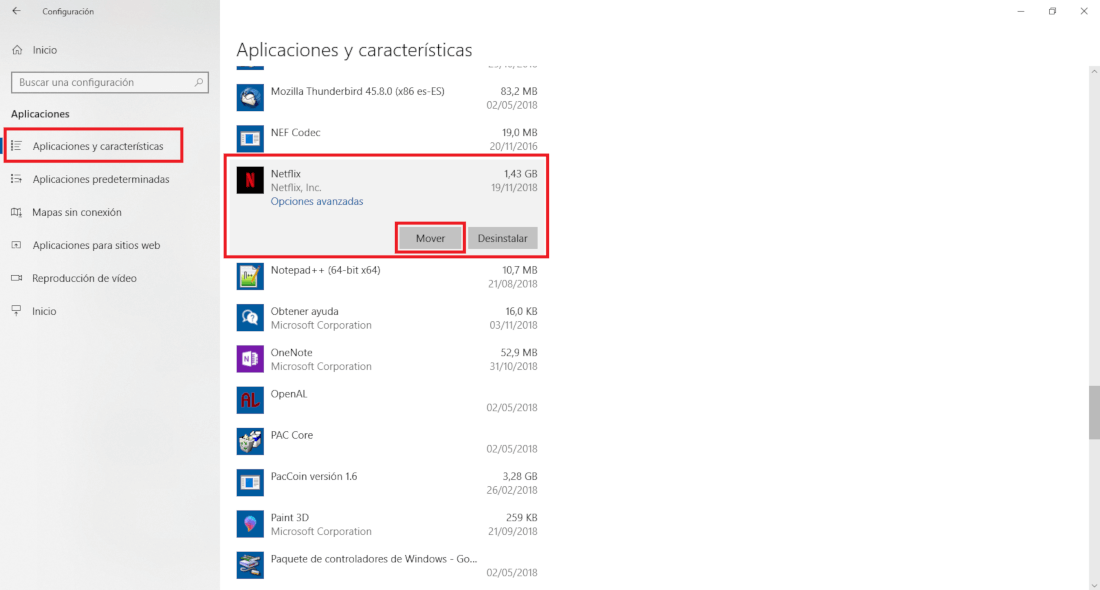The height and width of the screenshot is (590, 1100).
Task: Select PacCoin versión 1.6 entry
Action: pyautogui.click(x=387, y=483)
